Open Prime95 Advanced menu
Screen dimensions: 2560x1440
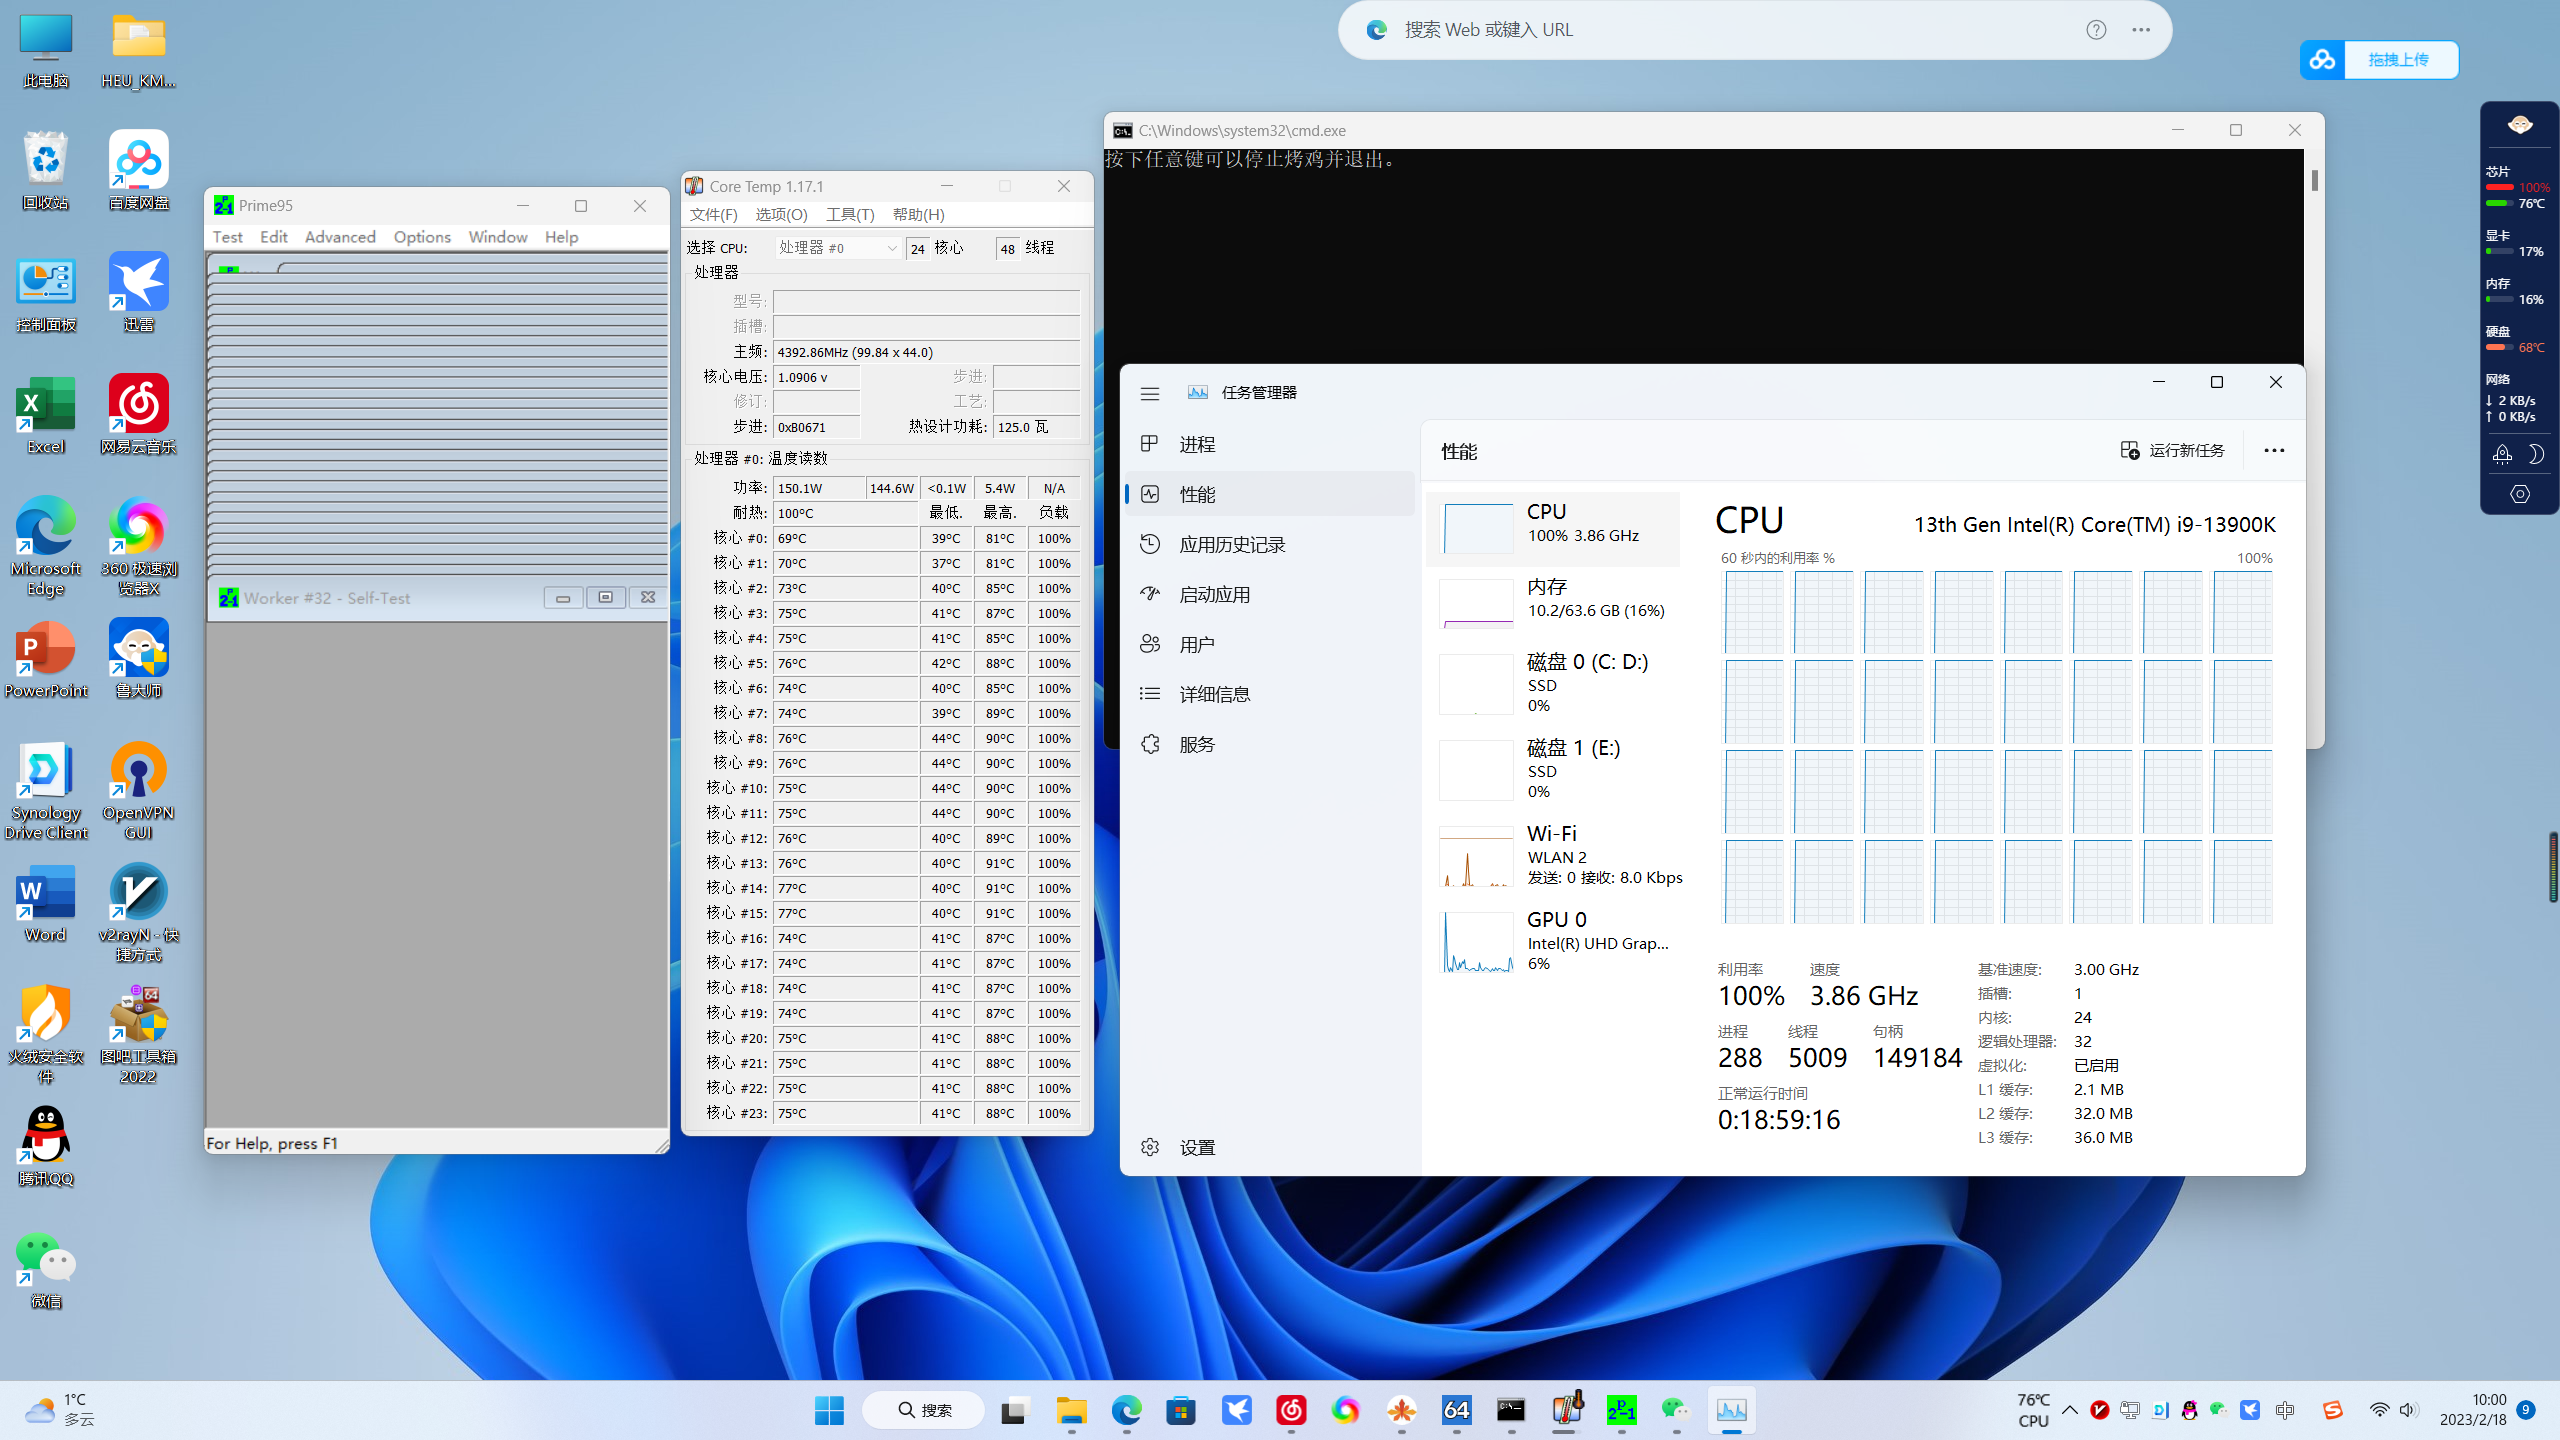tap(340, 237)
